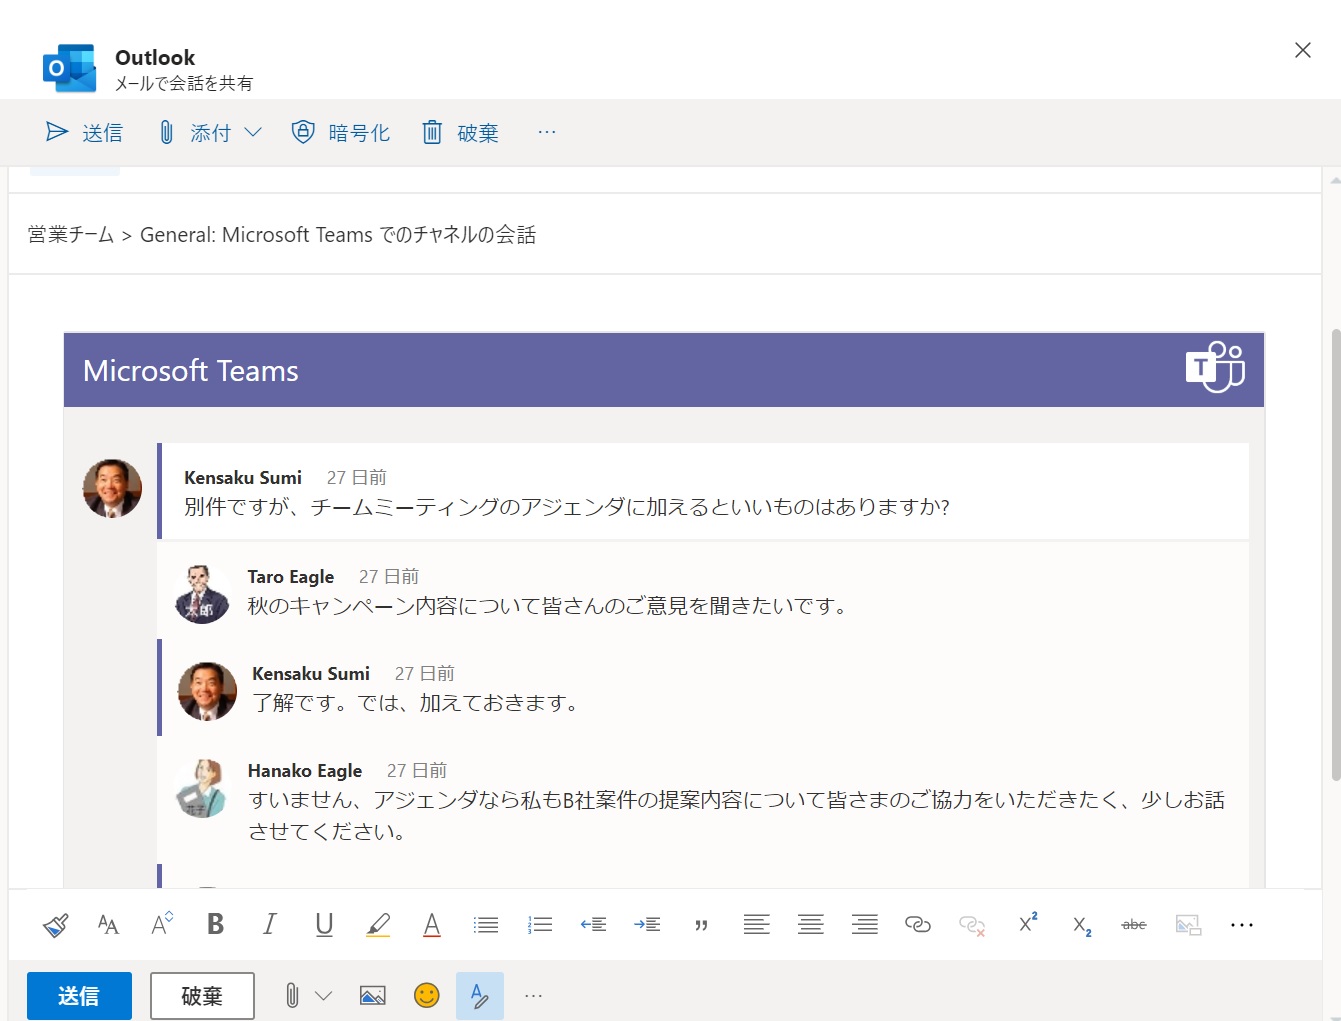Toggle superscript formatting
Screen dimensions: 1341x1021
point(1027,923)
